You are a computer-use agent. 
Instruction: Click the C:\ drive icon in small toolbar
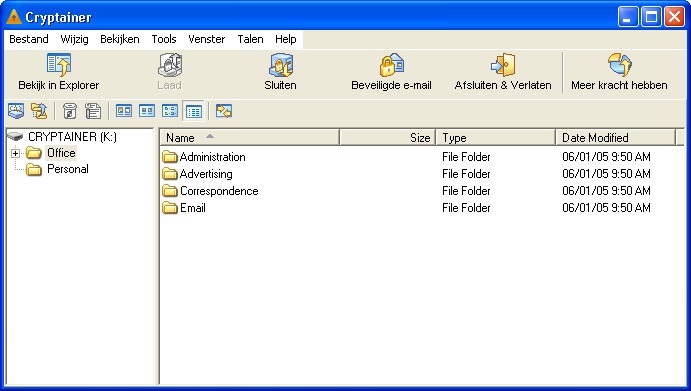pos(16,111)
